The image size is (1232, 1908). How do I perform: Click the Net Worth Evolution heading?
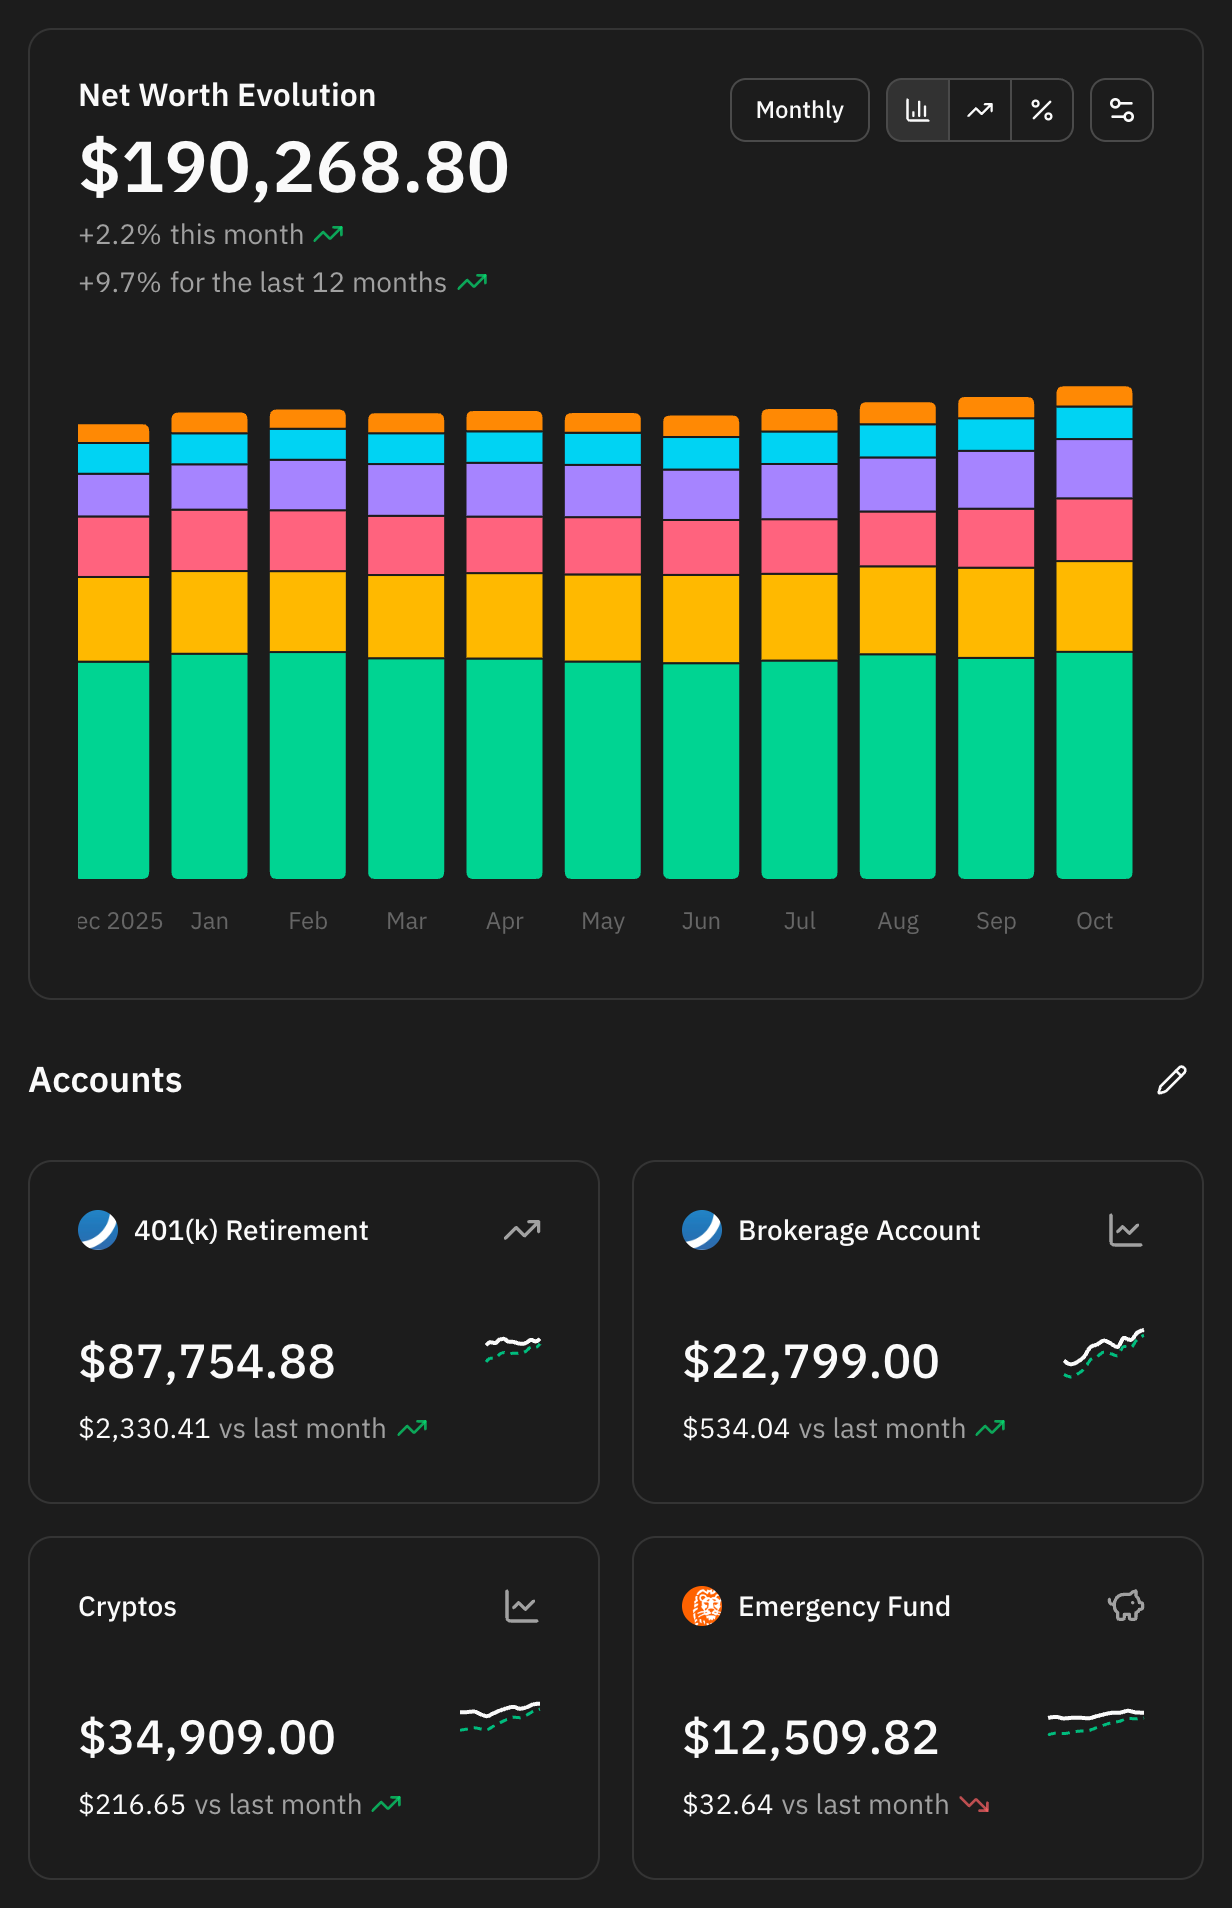click(227, 95)
